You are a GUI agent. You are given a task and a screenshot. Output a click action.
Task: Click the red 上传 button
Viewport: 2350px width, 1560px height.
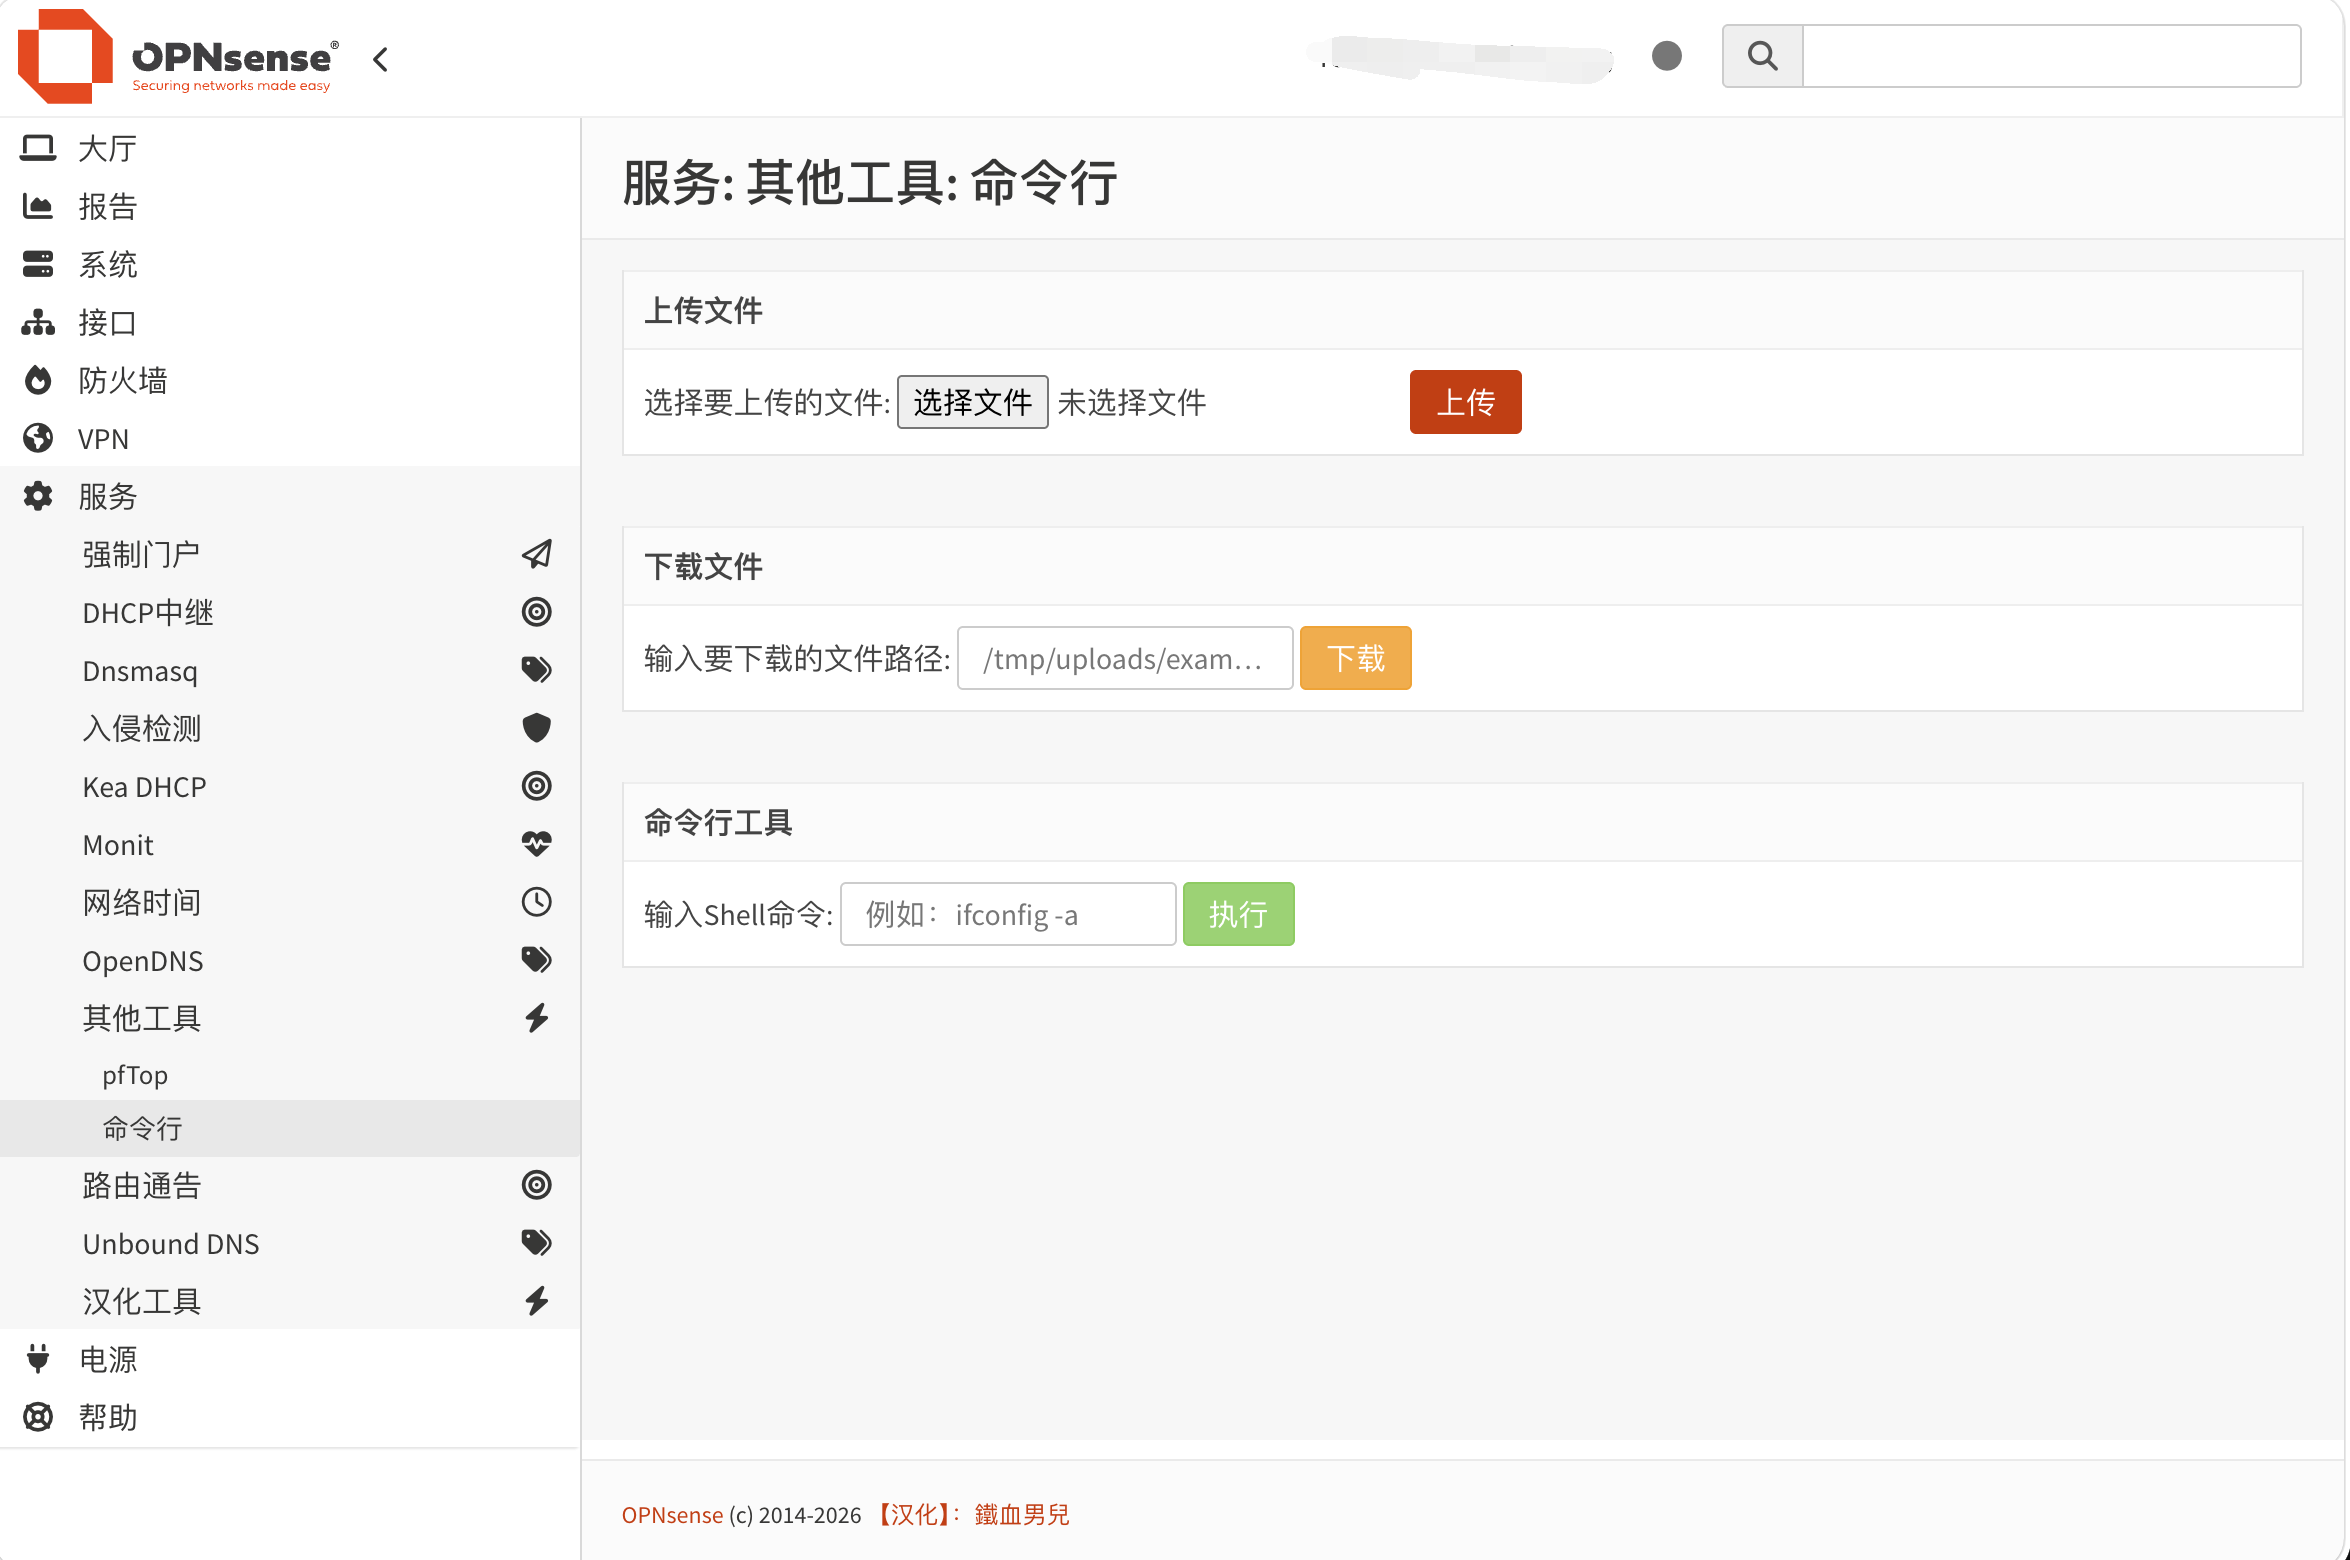(x=1465, y=402)
